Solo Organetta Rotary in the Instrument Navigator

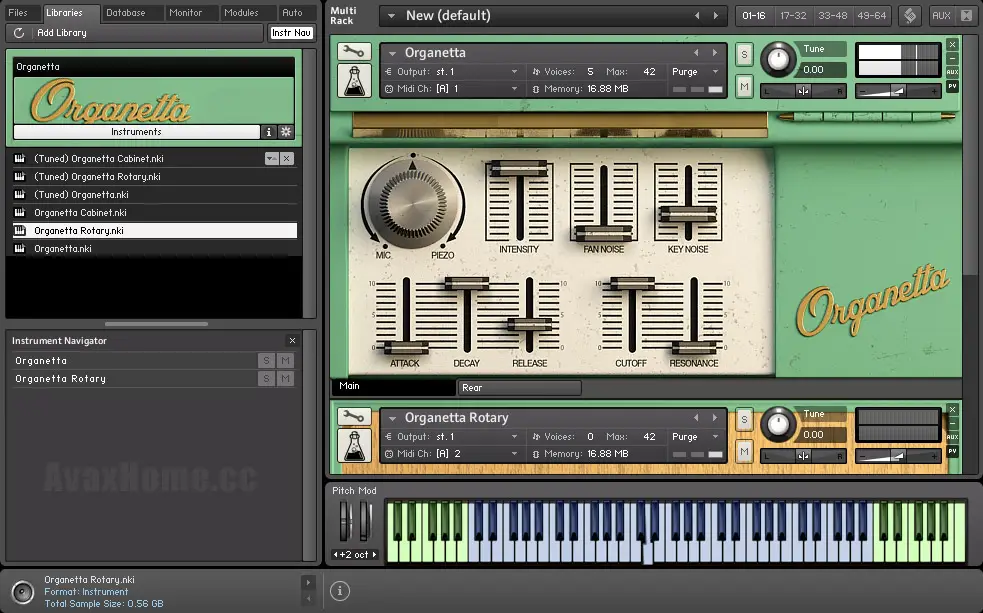point(266,379)
